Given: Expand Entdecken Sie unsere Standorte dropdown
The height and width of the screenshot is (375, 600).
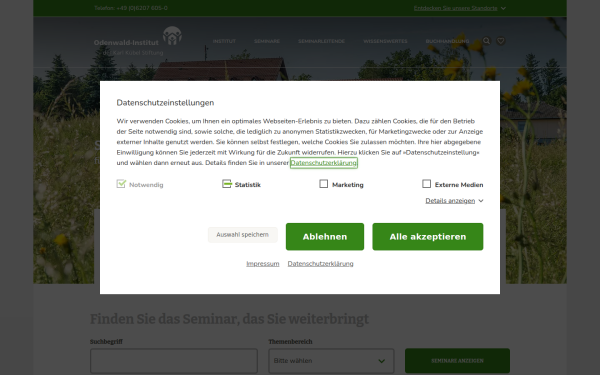Looking at the screenshot, I should point(460,8).
